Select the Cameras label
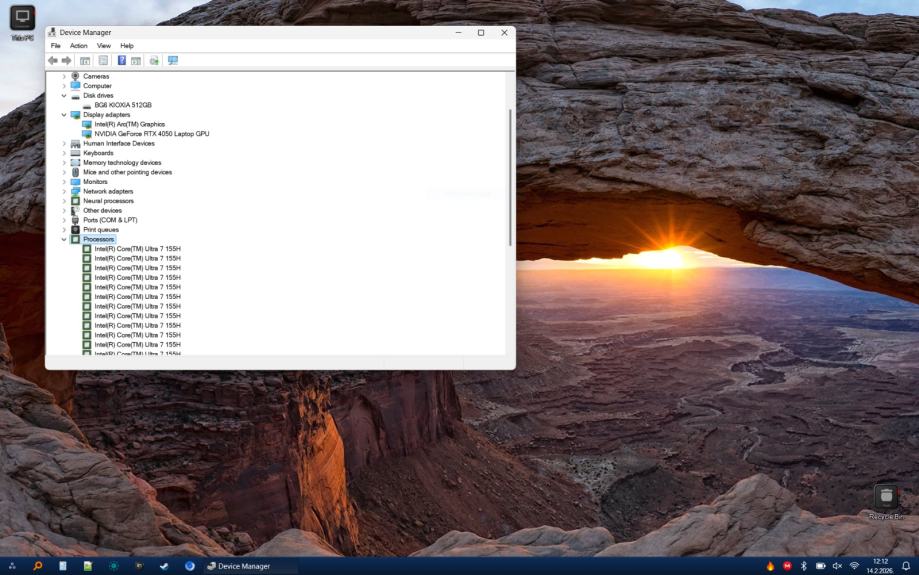Viewport: 919px width, 575px height. tap(96, 76)
